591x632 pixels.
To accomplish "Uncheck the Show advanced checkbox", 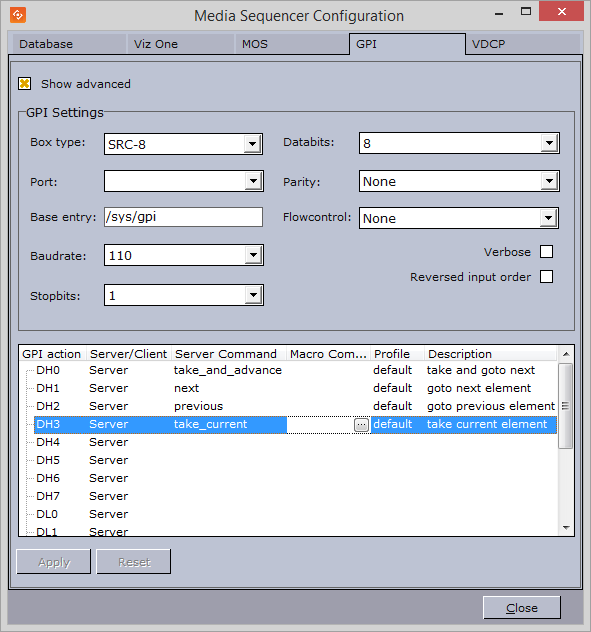I will pyautogui.click(x=25, y=84).
